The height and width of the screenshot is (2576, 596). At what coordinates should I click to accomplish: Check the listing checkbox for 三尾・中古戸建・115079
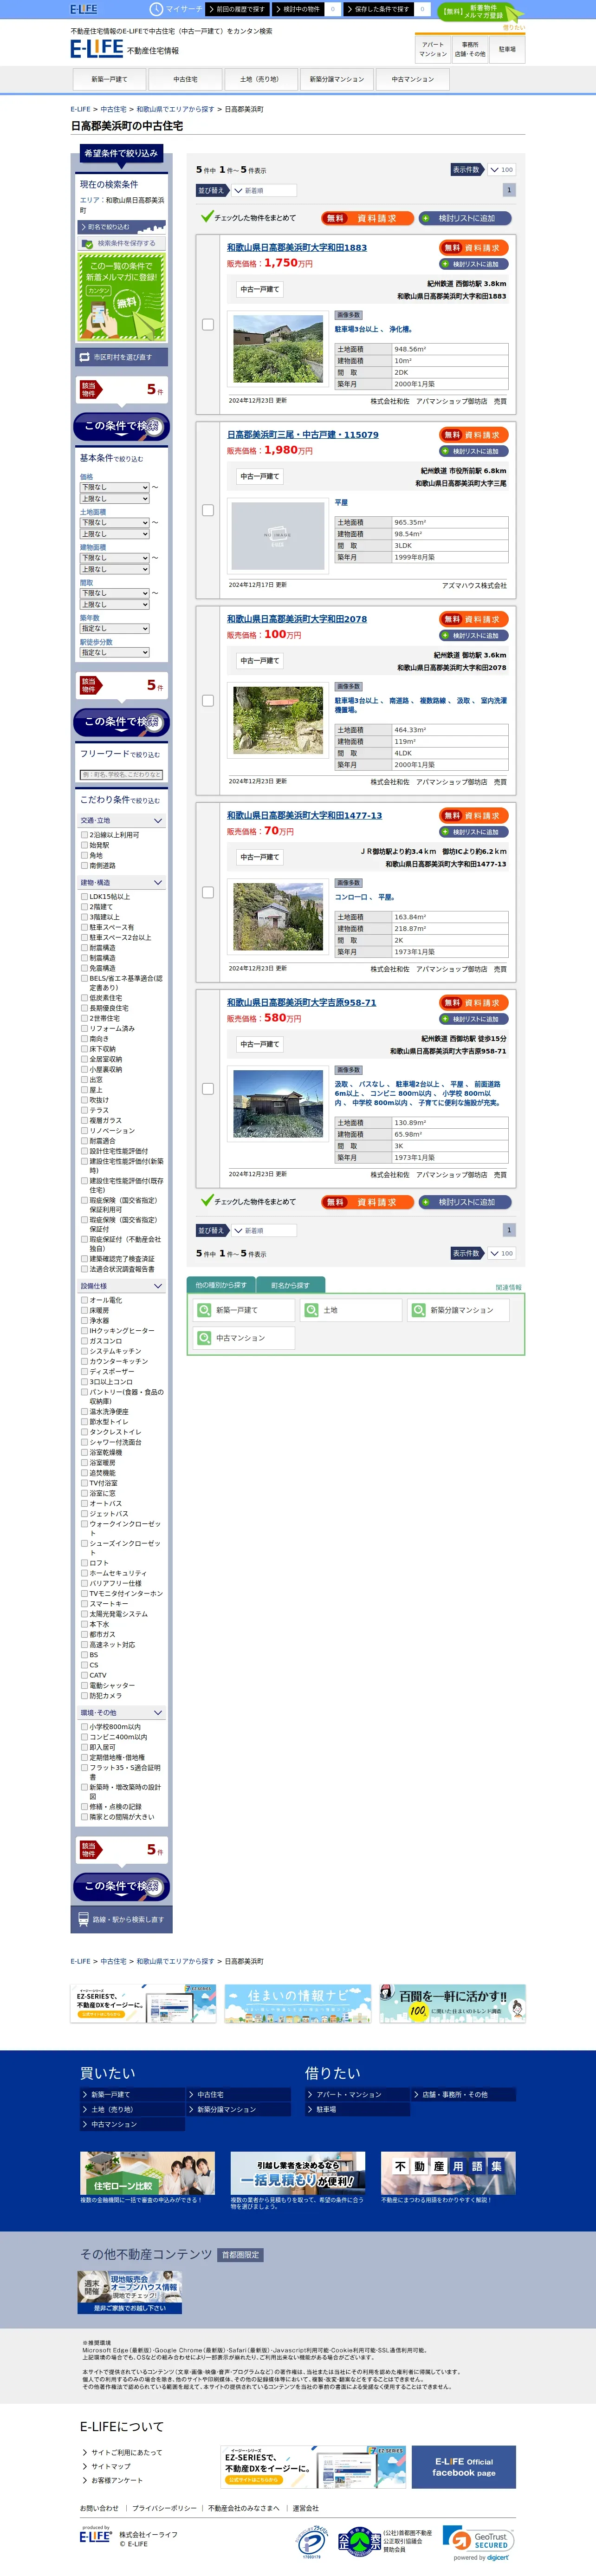[208, 510]
